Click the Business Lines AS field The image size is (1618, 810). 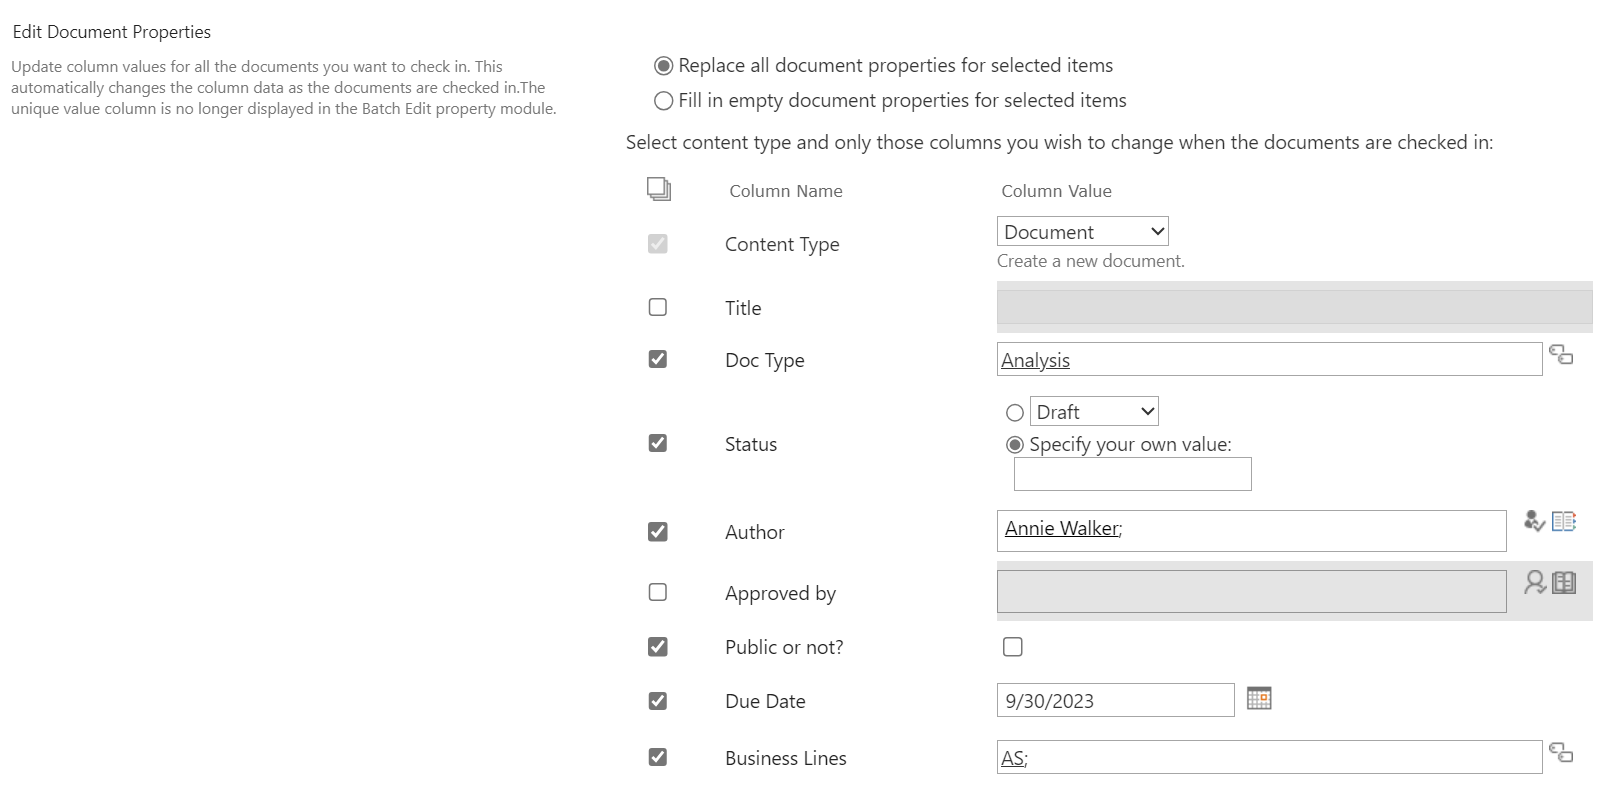pyautogui.click(x=1270, y=758)
